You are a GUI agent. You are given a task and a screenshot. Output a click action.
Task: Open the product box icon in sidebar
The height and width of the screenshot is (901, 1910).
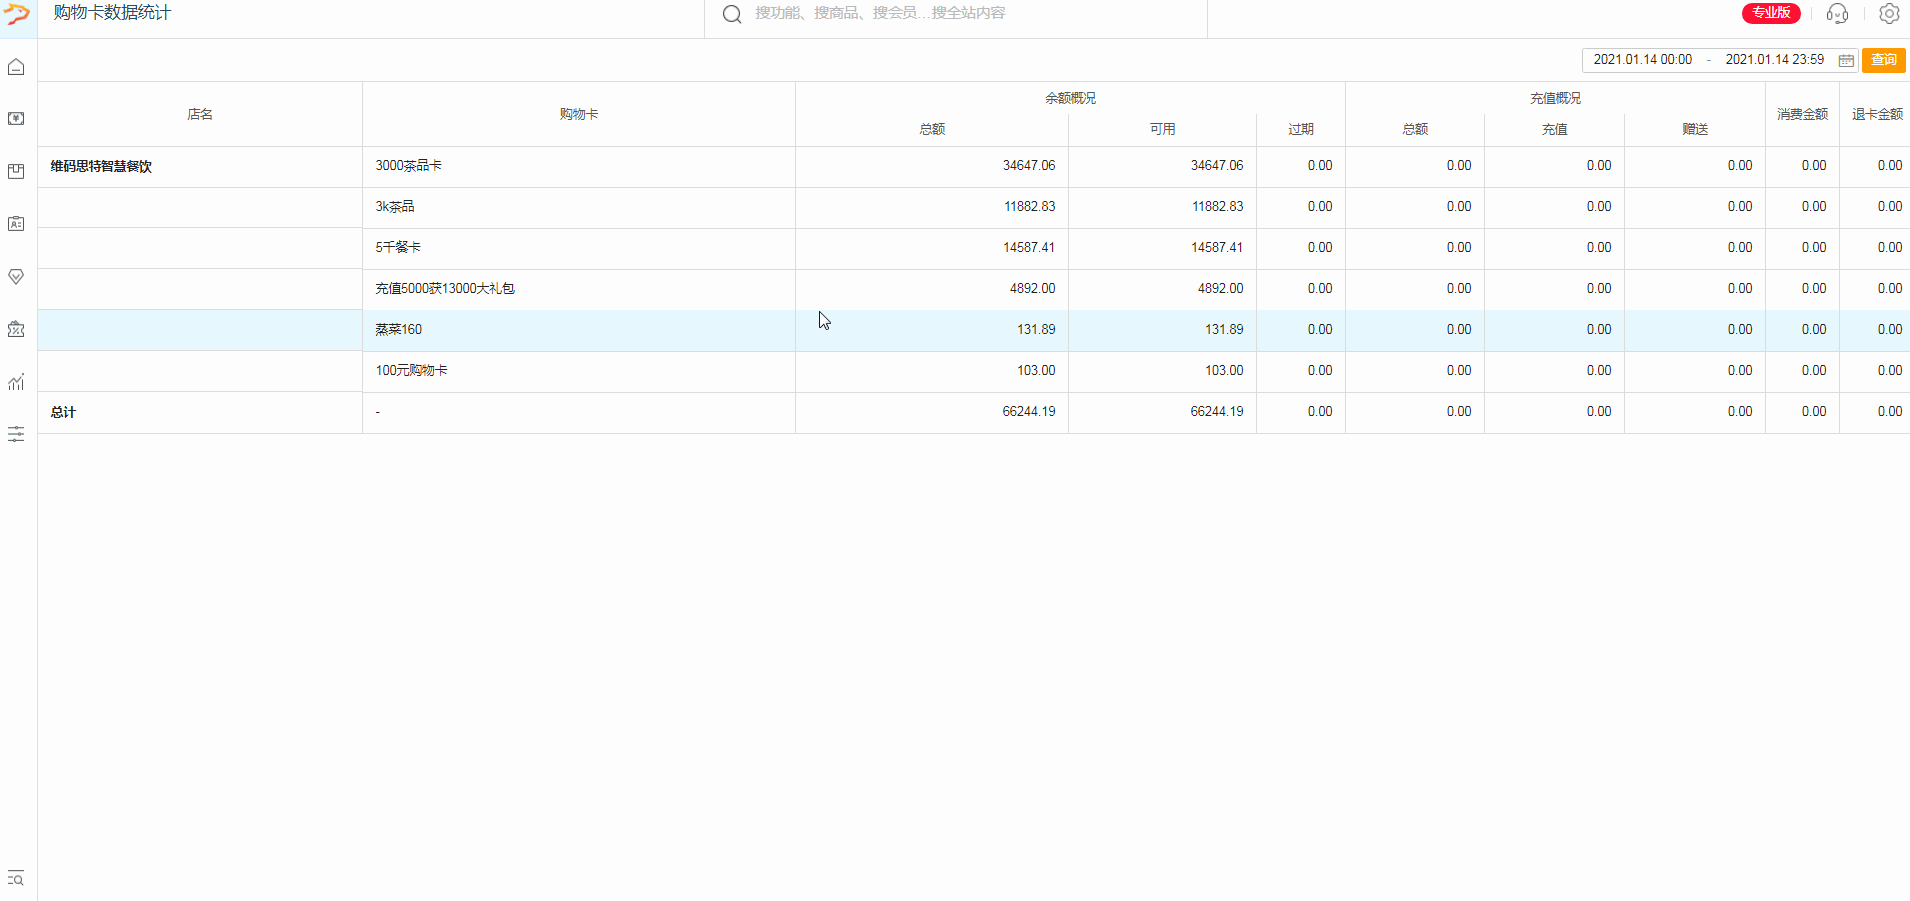[16, 172]
